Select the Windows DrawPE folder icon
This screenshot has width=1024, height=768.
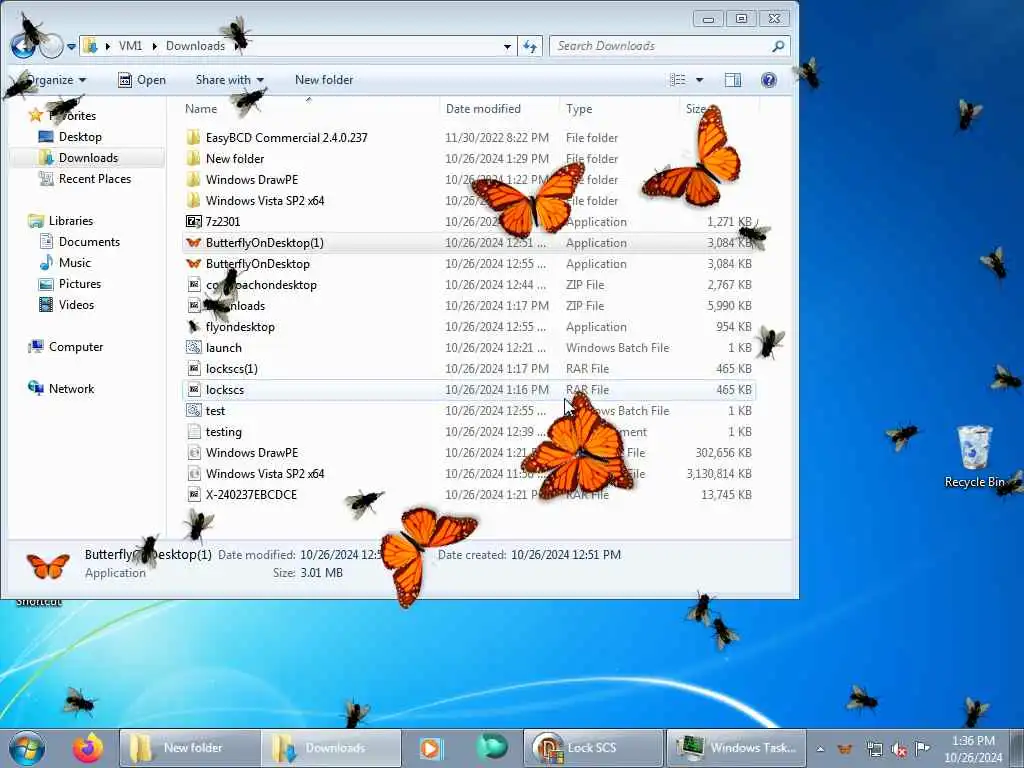point(193,179)
